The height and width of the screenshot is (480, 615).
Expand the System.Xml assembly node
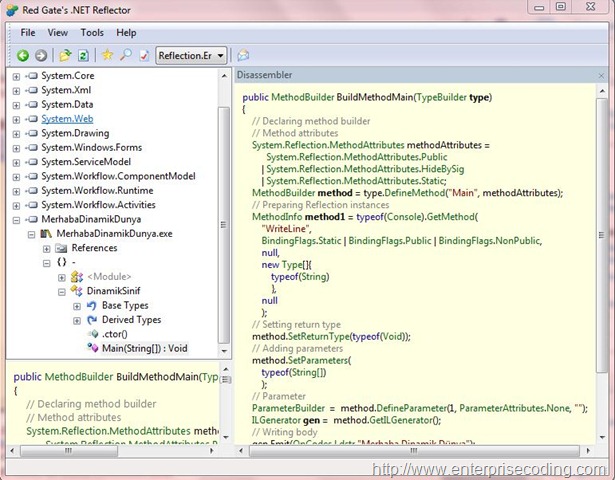16,91
